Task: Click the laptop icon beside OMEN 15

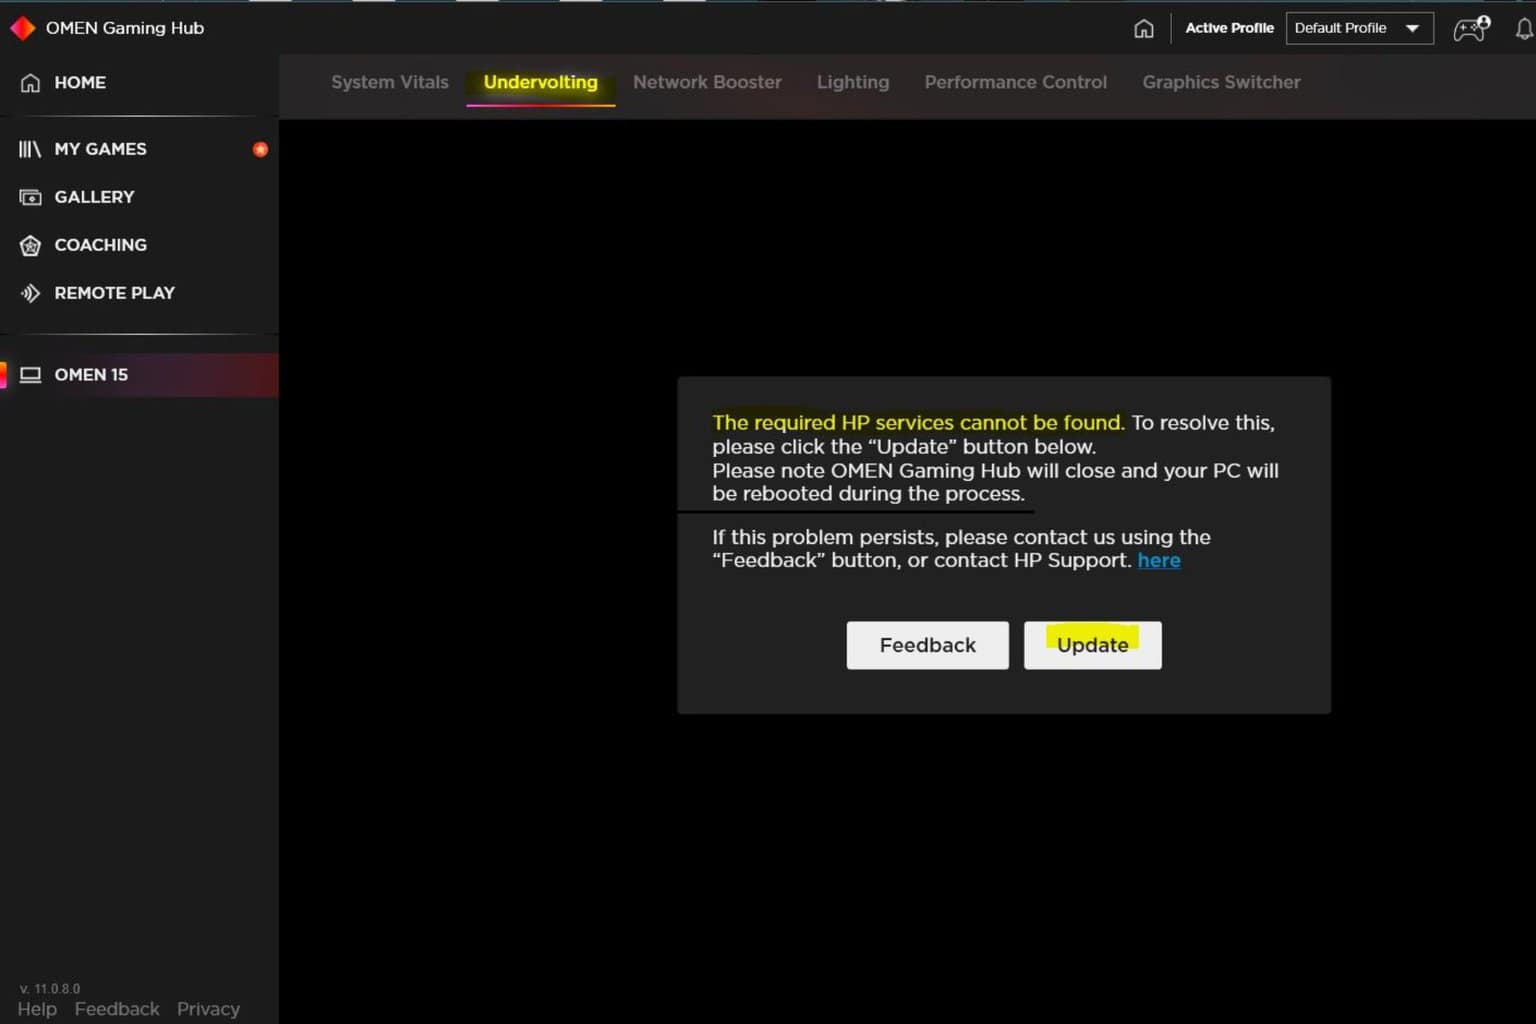Action: coord(31,375)
